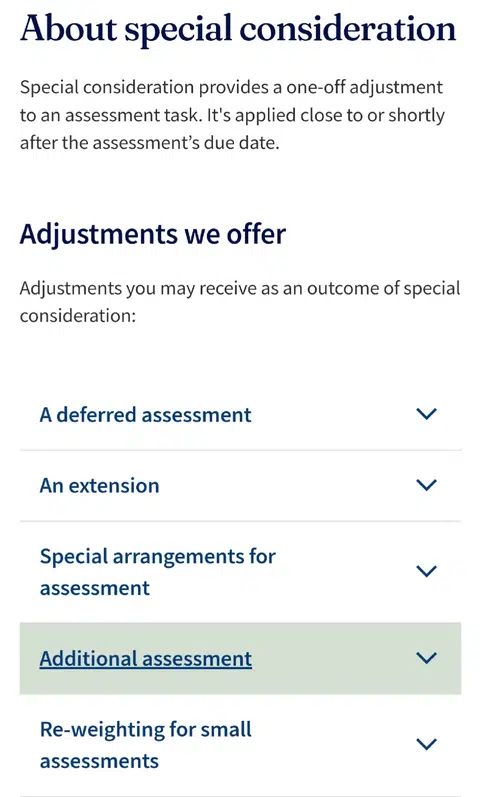Select the A deferred assessment title text
The image size is (480, 797).
click(x=145, y=415)
